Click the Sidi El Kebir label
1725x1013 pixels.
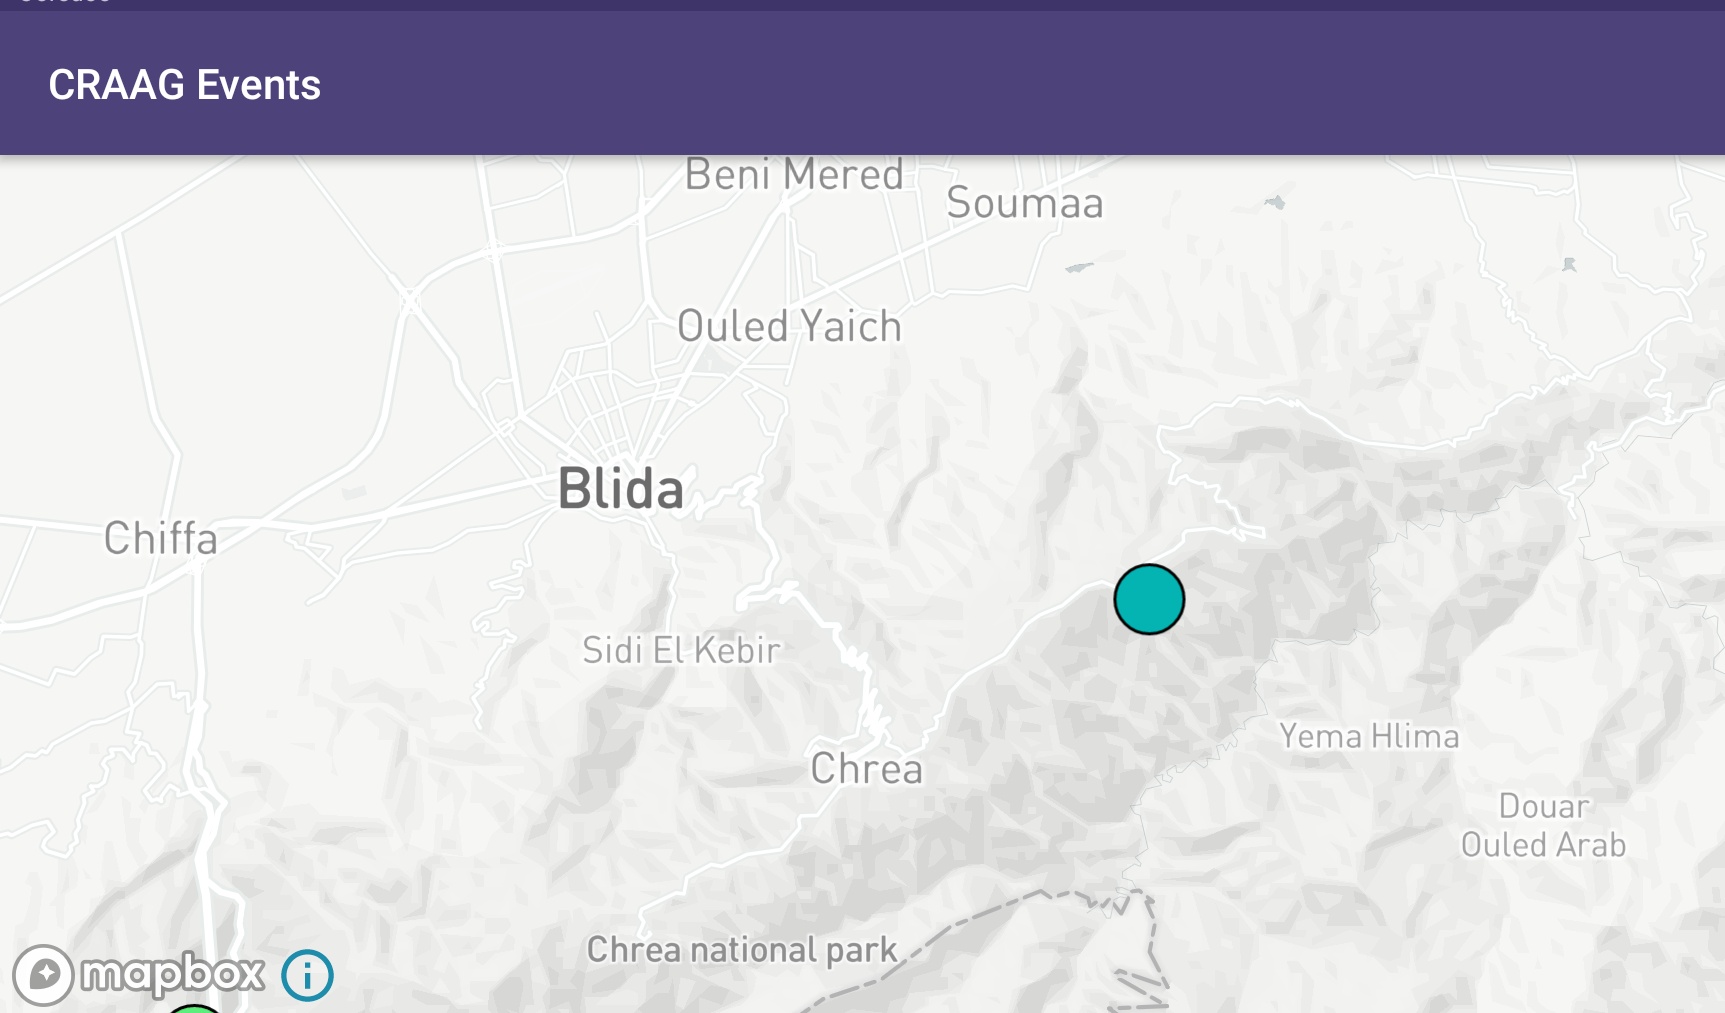point(682,650)
